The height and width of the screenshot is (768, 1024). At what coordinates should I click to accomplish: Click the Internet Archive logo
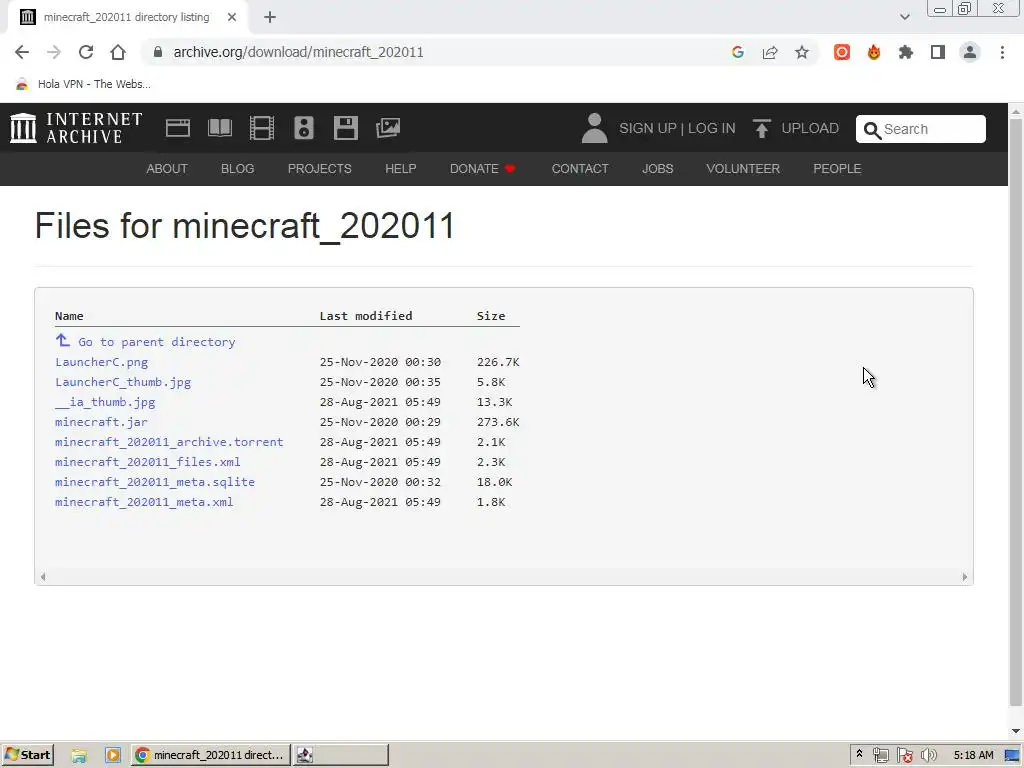[x=76, y=128]
